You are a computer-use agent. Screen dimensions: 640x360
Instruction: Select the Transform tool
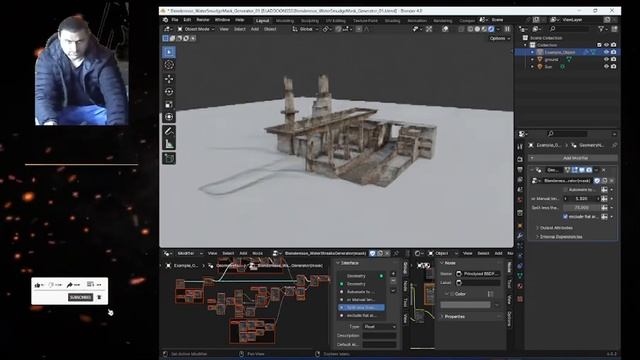[169, 118]
